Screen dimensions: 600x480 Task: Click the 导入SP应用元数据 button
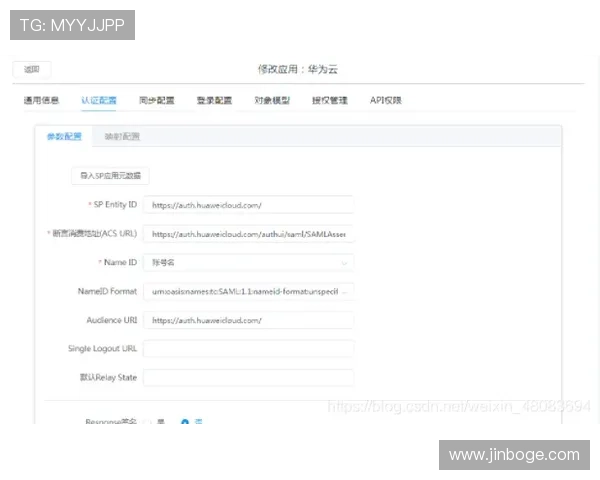click(110, 176)
